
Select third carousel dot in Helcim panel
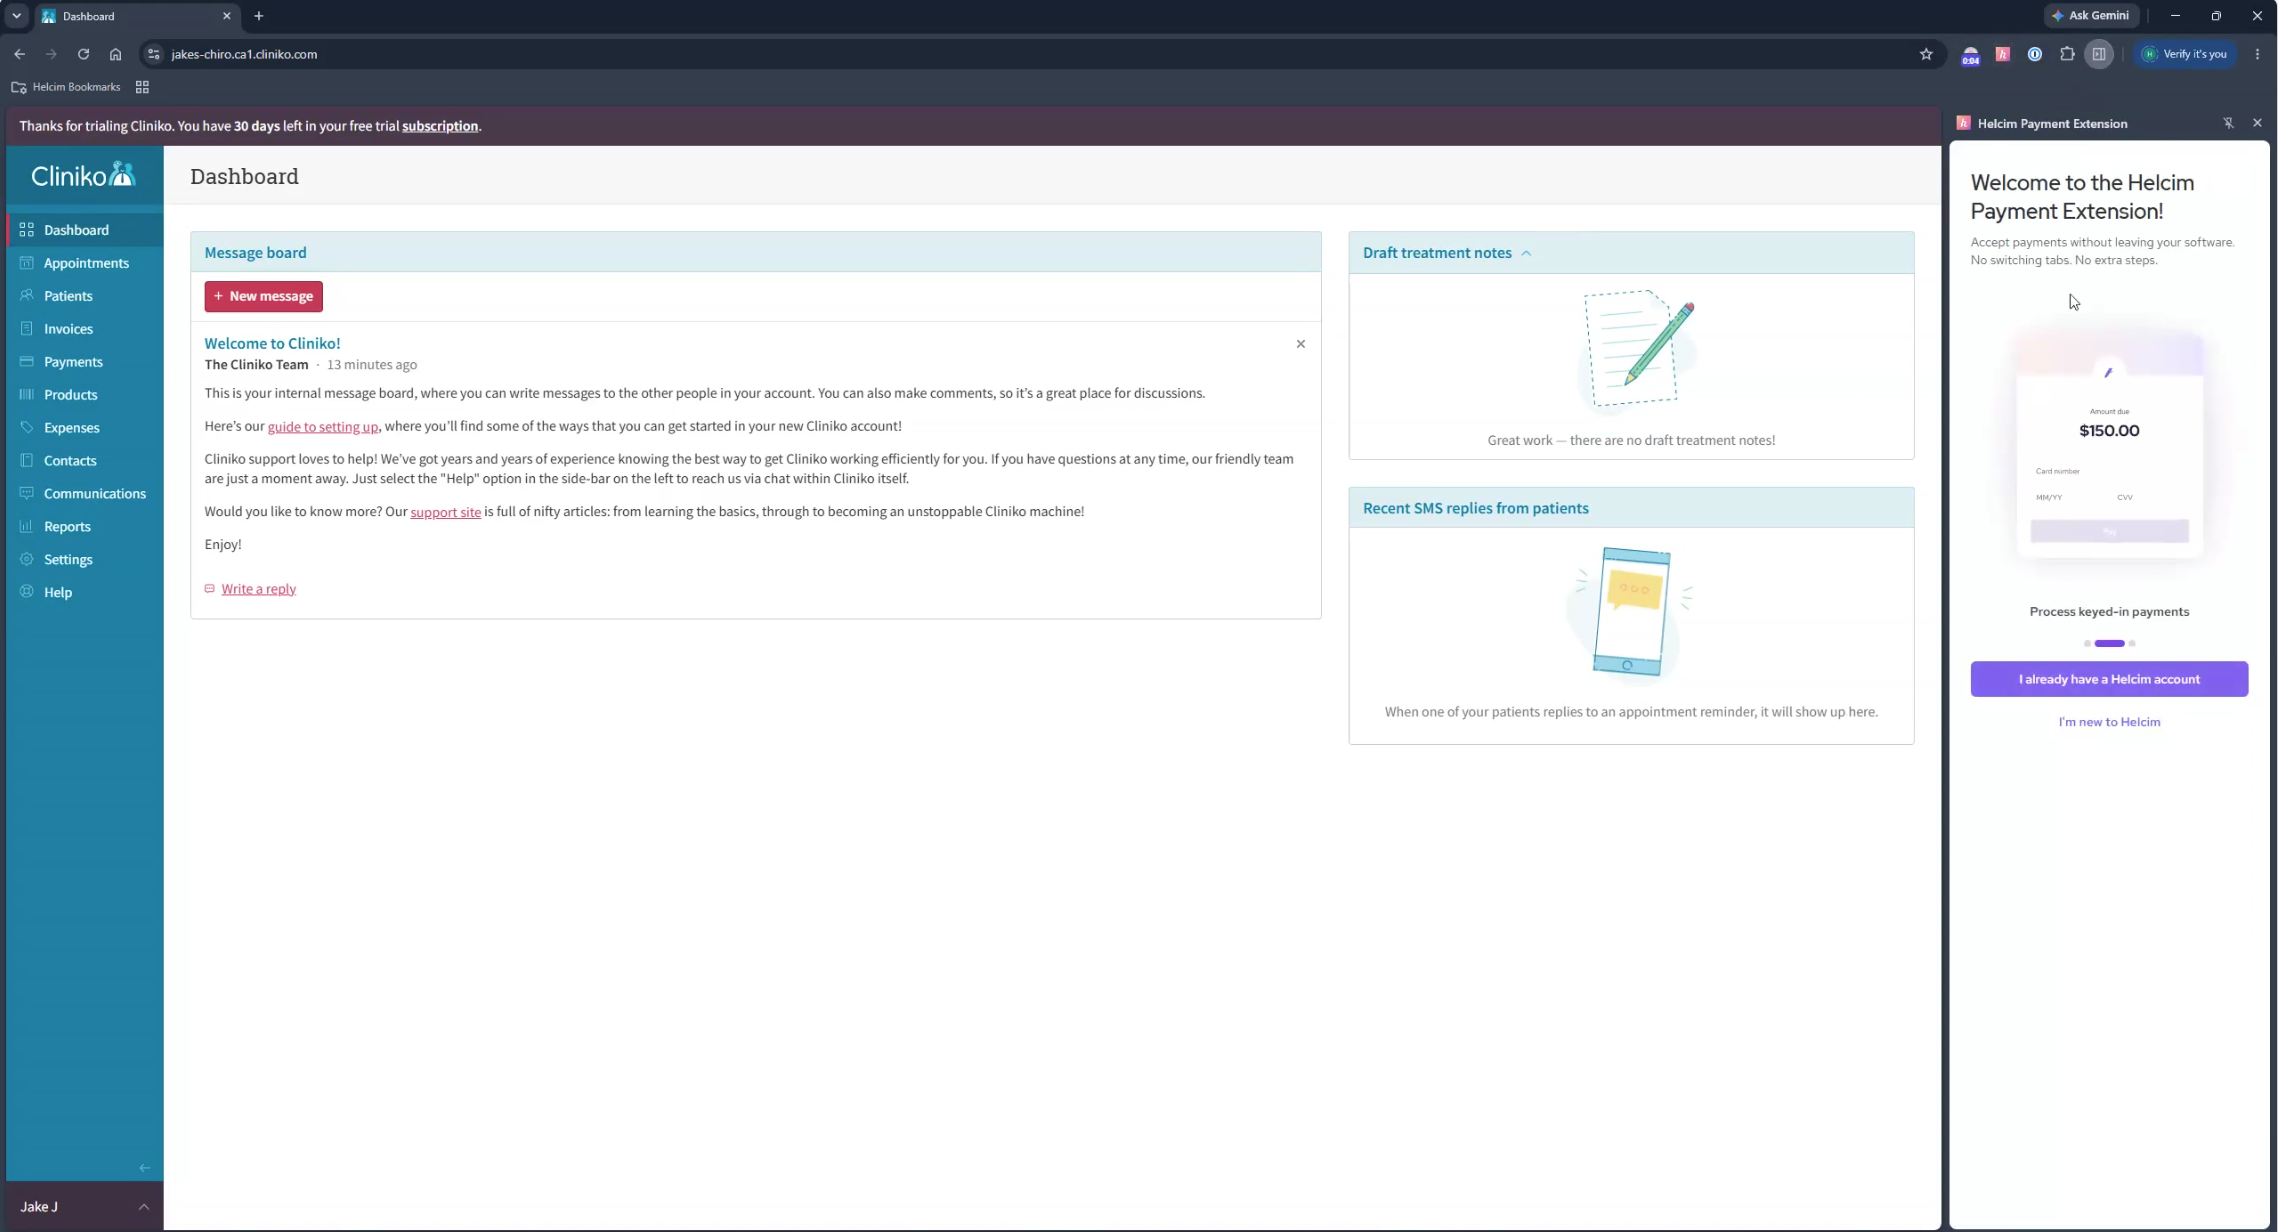click(x=2132, y=644)
